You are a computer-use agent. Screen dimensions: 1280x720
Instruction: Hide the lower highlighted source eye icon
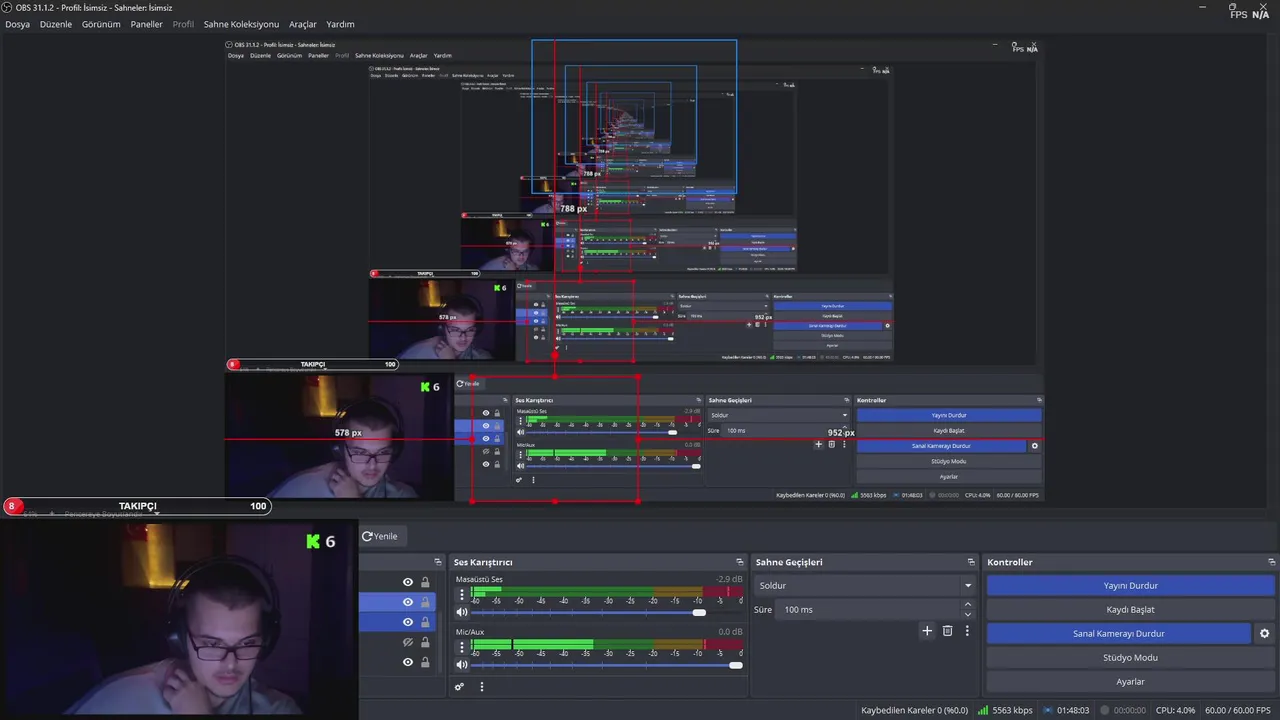click(408, 622)
